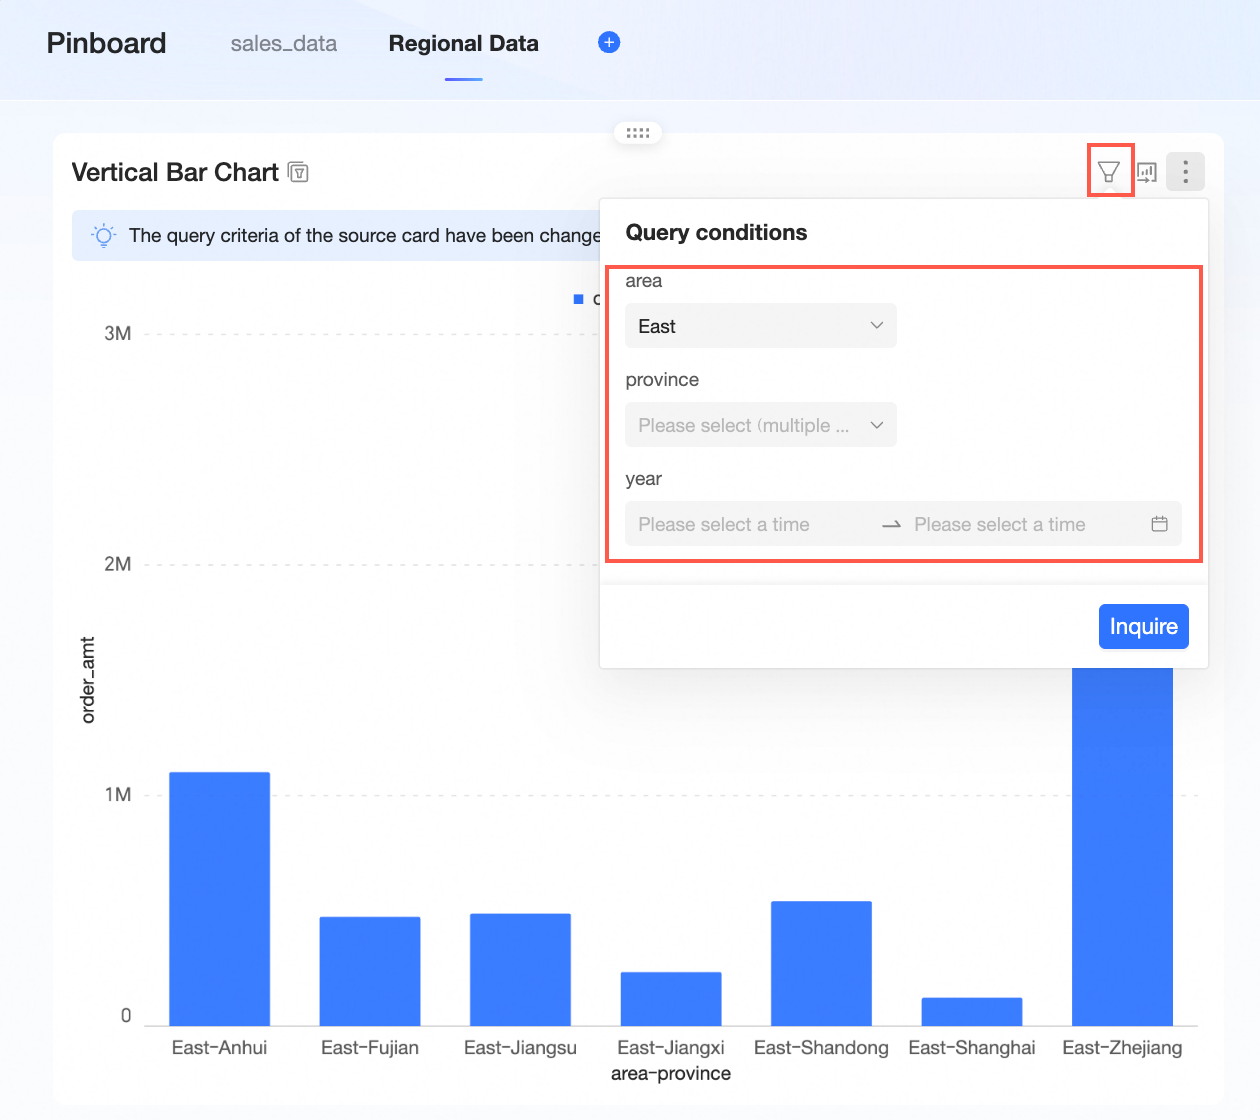The height and width of the screenshot is (1120, 1260).
Task: Click the chart export icon beside filter
Action: pyautogui.click(x=1147, y=172)
